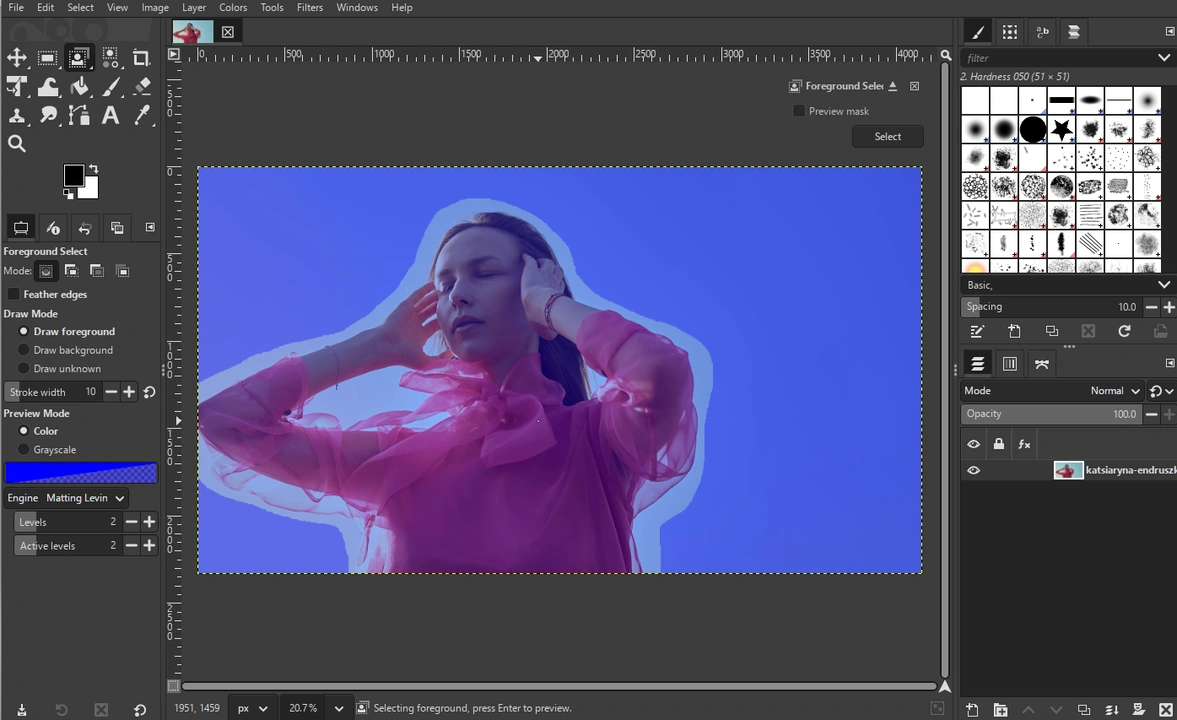Select the star-shaped brush thumbnail
The height and width of the screenshot is (720, 1177).
click(x=1061, y=129)
